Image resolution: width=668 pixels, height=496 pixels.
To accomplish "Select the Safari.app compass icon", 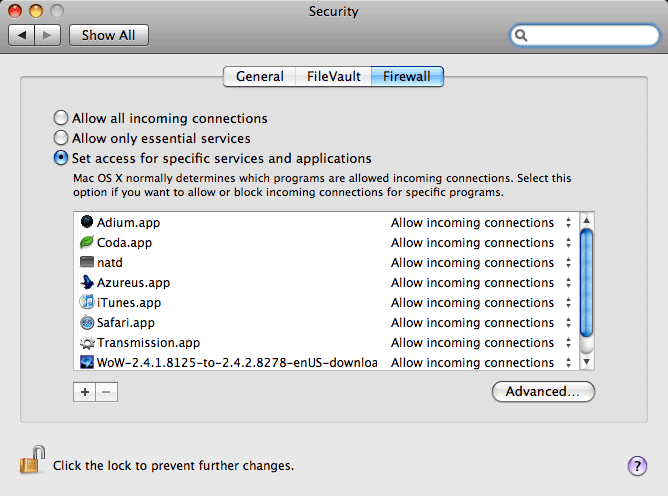I will (87, 322).
